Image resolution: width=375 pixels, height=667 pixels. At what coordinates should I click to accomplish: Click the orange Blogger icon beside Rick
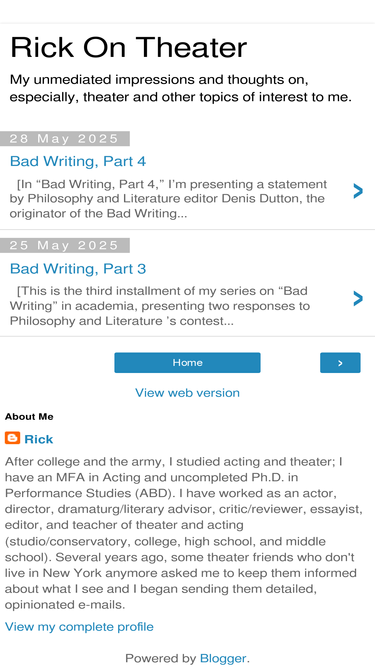[x=12, y=438]
